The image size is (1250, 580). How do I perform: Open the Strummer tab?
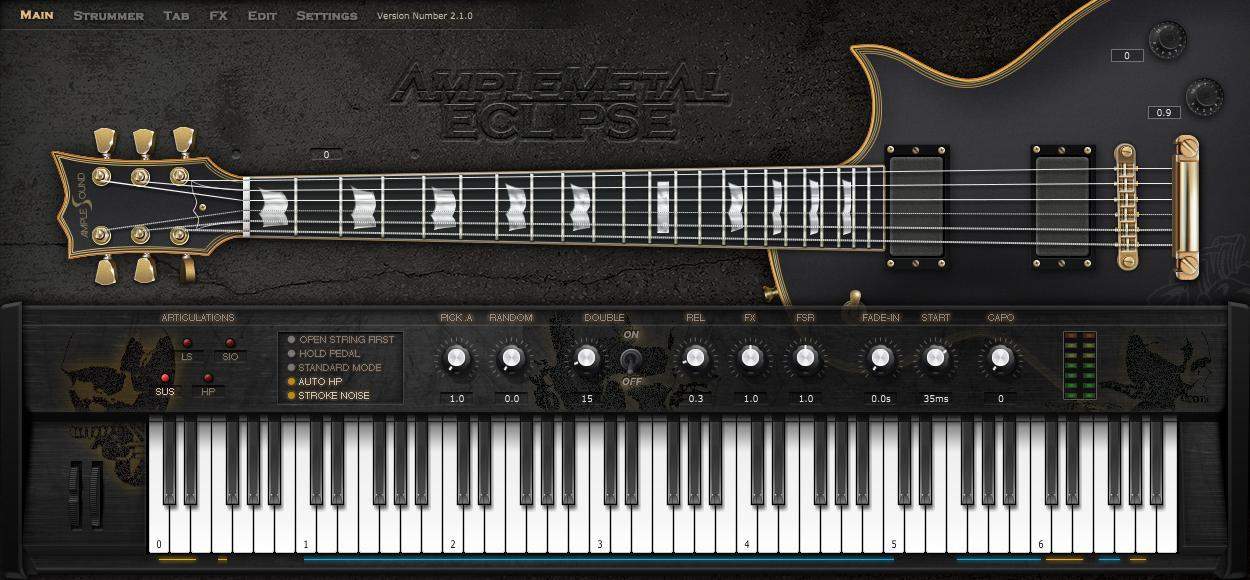(108, 16)
